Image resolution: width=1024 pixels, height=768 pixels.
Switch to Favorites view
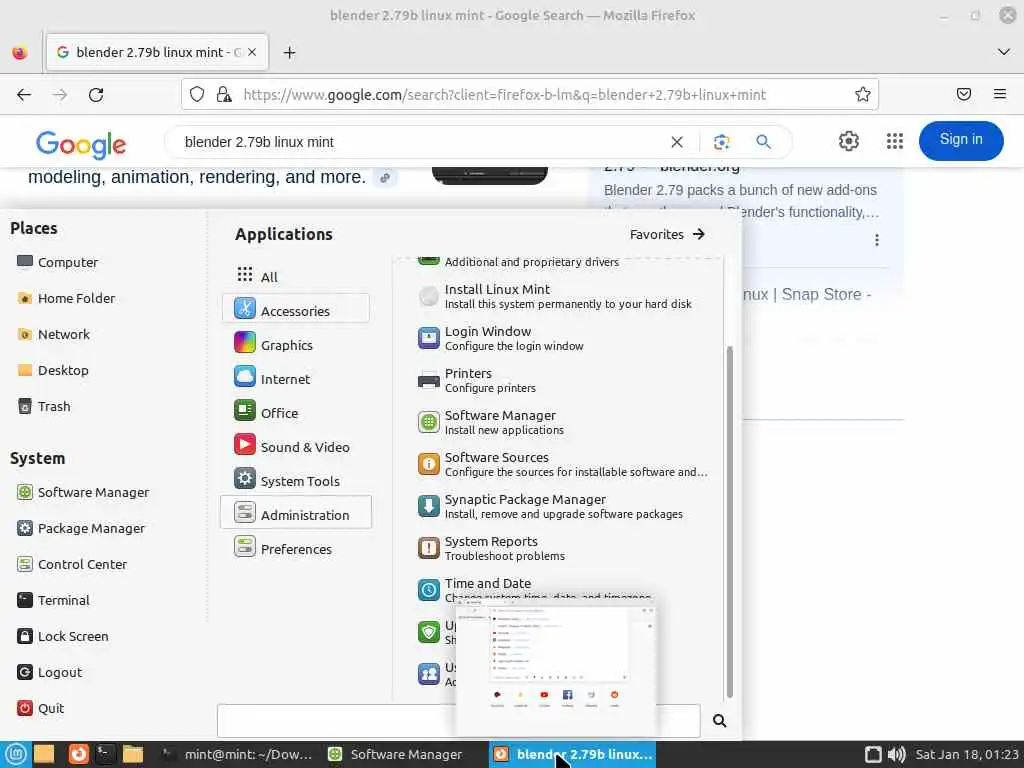667,234
